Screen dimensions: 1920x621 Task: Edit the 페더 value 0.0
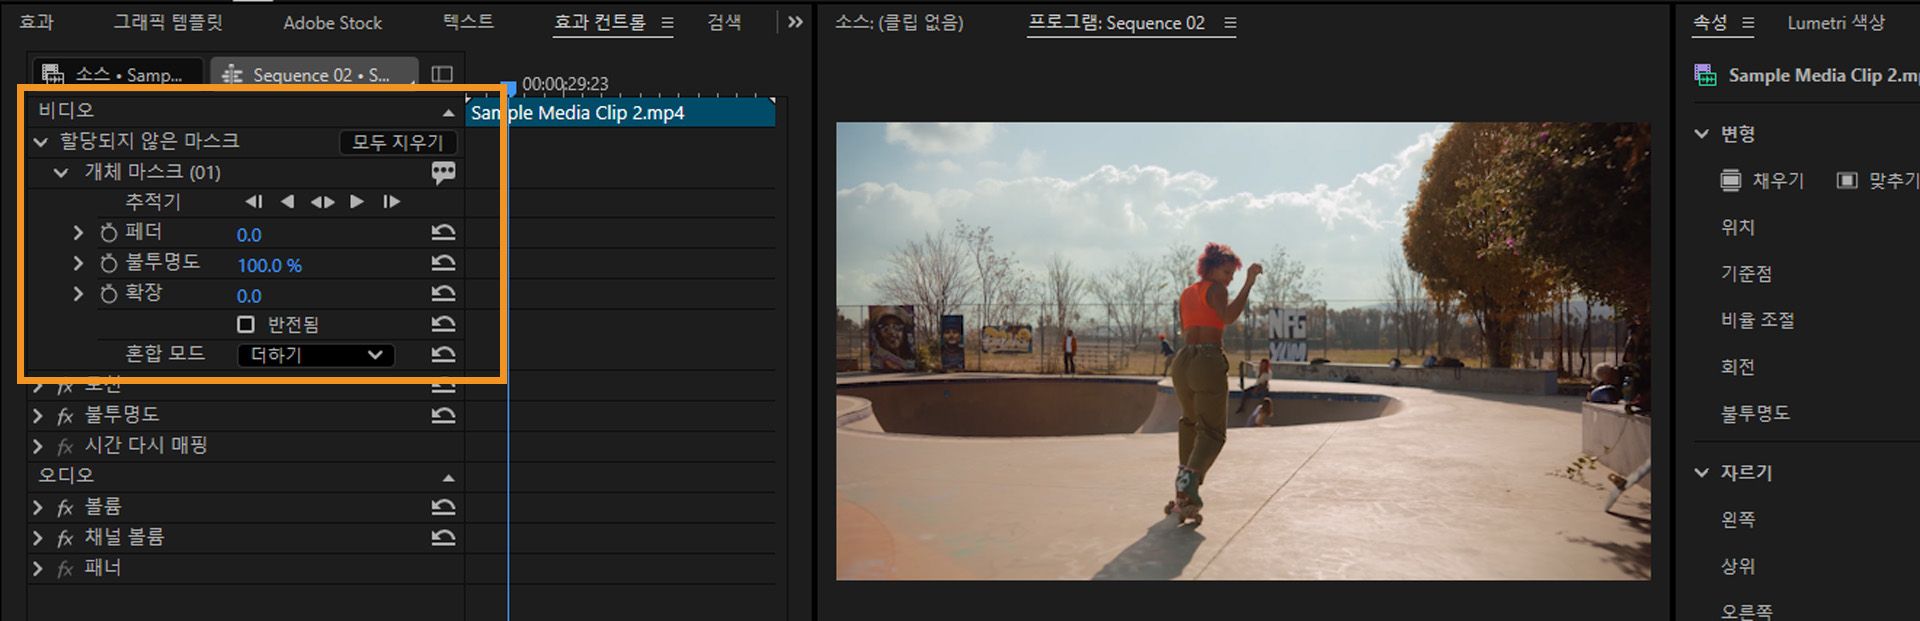click(249, 235)
